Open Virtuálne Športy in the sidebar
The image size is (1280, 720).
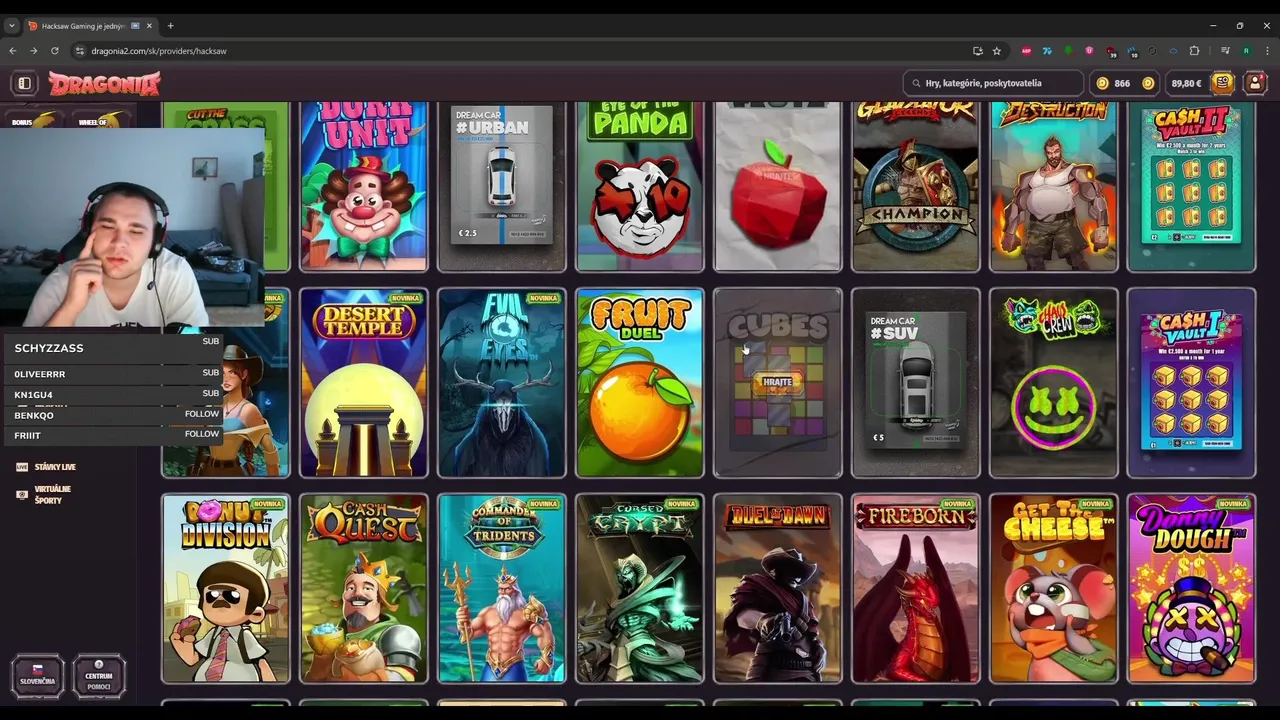[44, 495]
